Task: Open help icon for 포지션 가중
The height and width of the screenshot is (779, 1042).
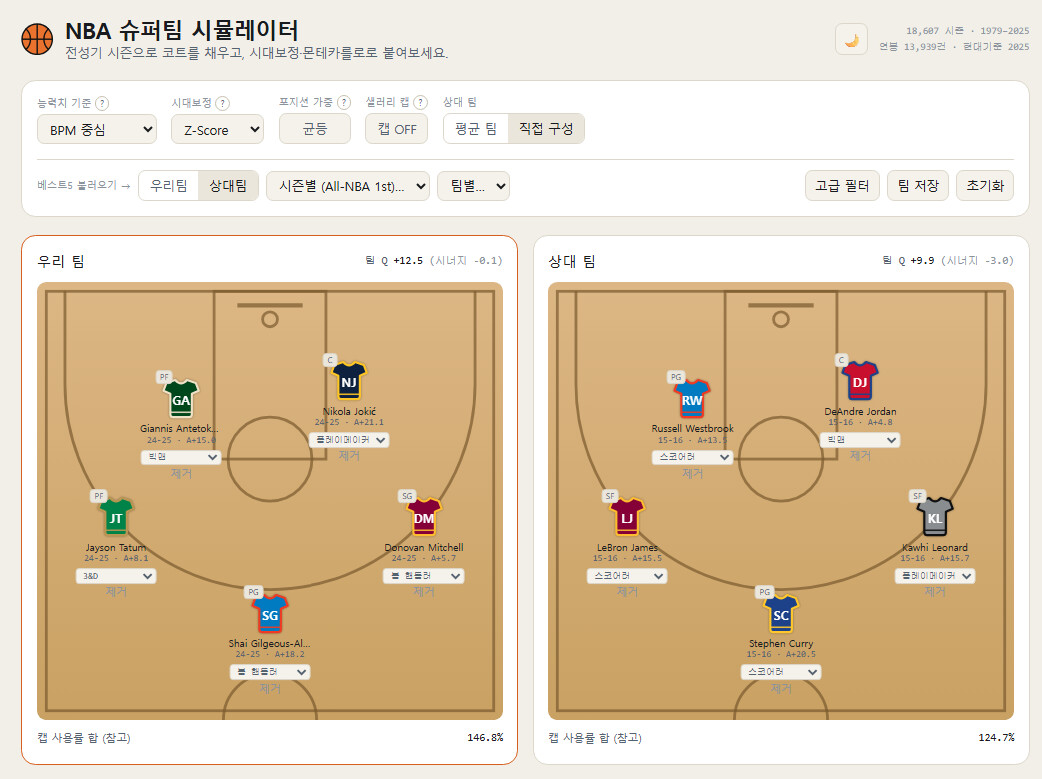Action: 344,102
